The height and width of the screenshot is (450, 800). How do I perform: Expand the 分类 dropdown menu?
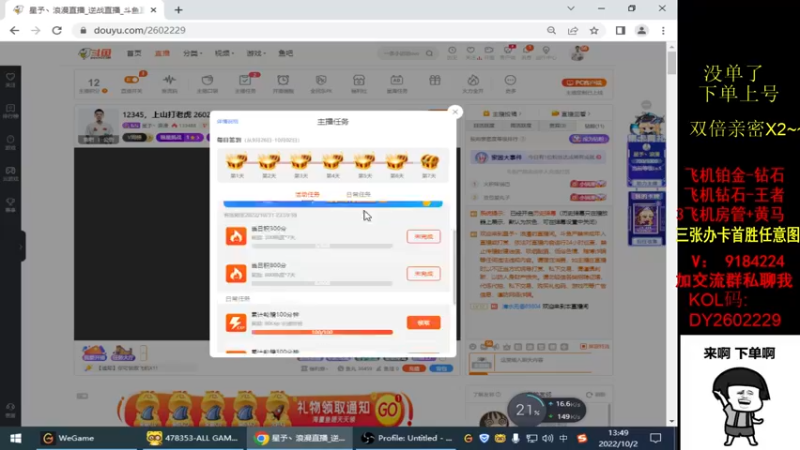(x=192, y=53)
